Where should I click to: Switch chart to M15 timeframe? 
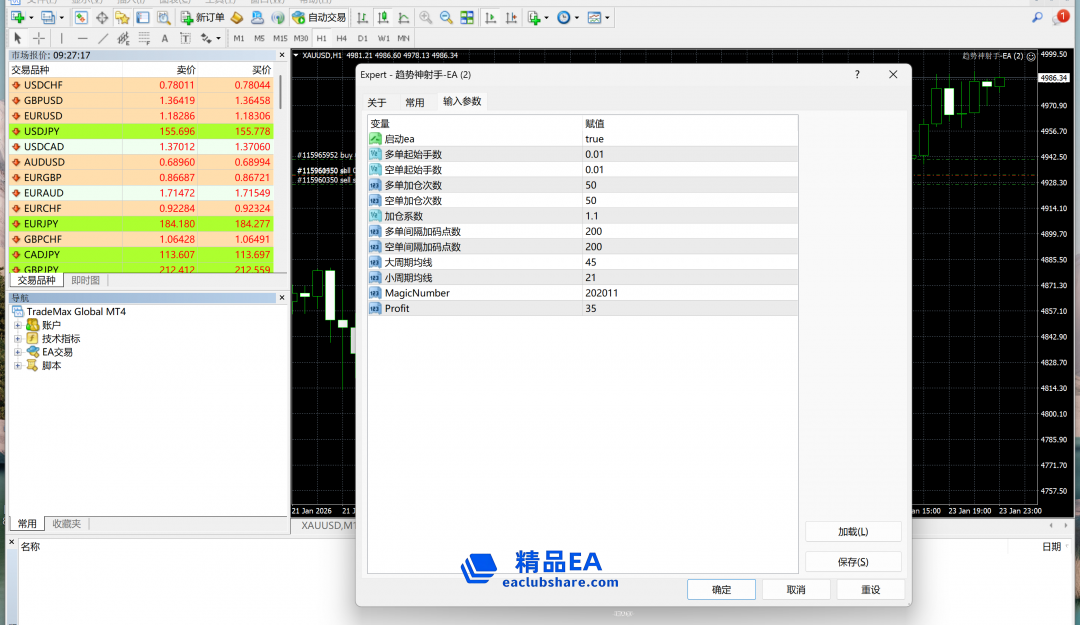pyautogui.click(x=280, y=39)
